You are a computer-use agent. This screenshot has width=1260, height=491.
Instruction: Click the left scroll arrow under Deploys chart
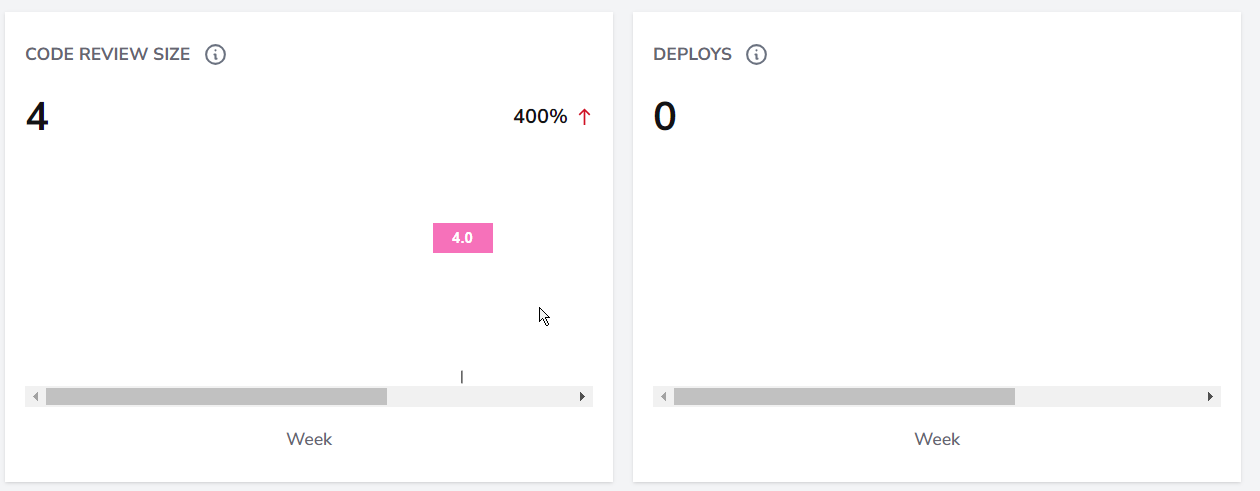tap(663, 397)
